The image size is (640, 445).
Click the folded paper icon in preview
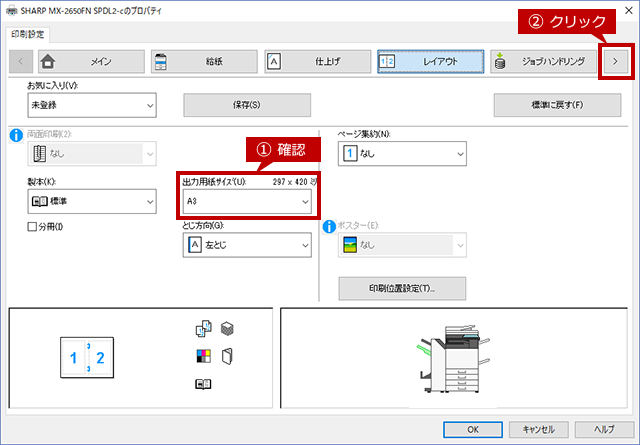[x=227, y=356]
